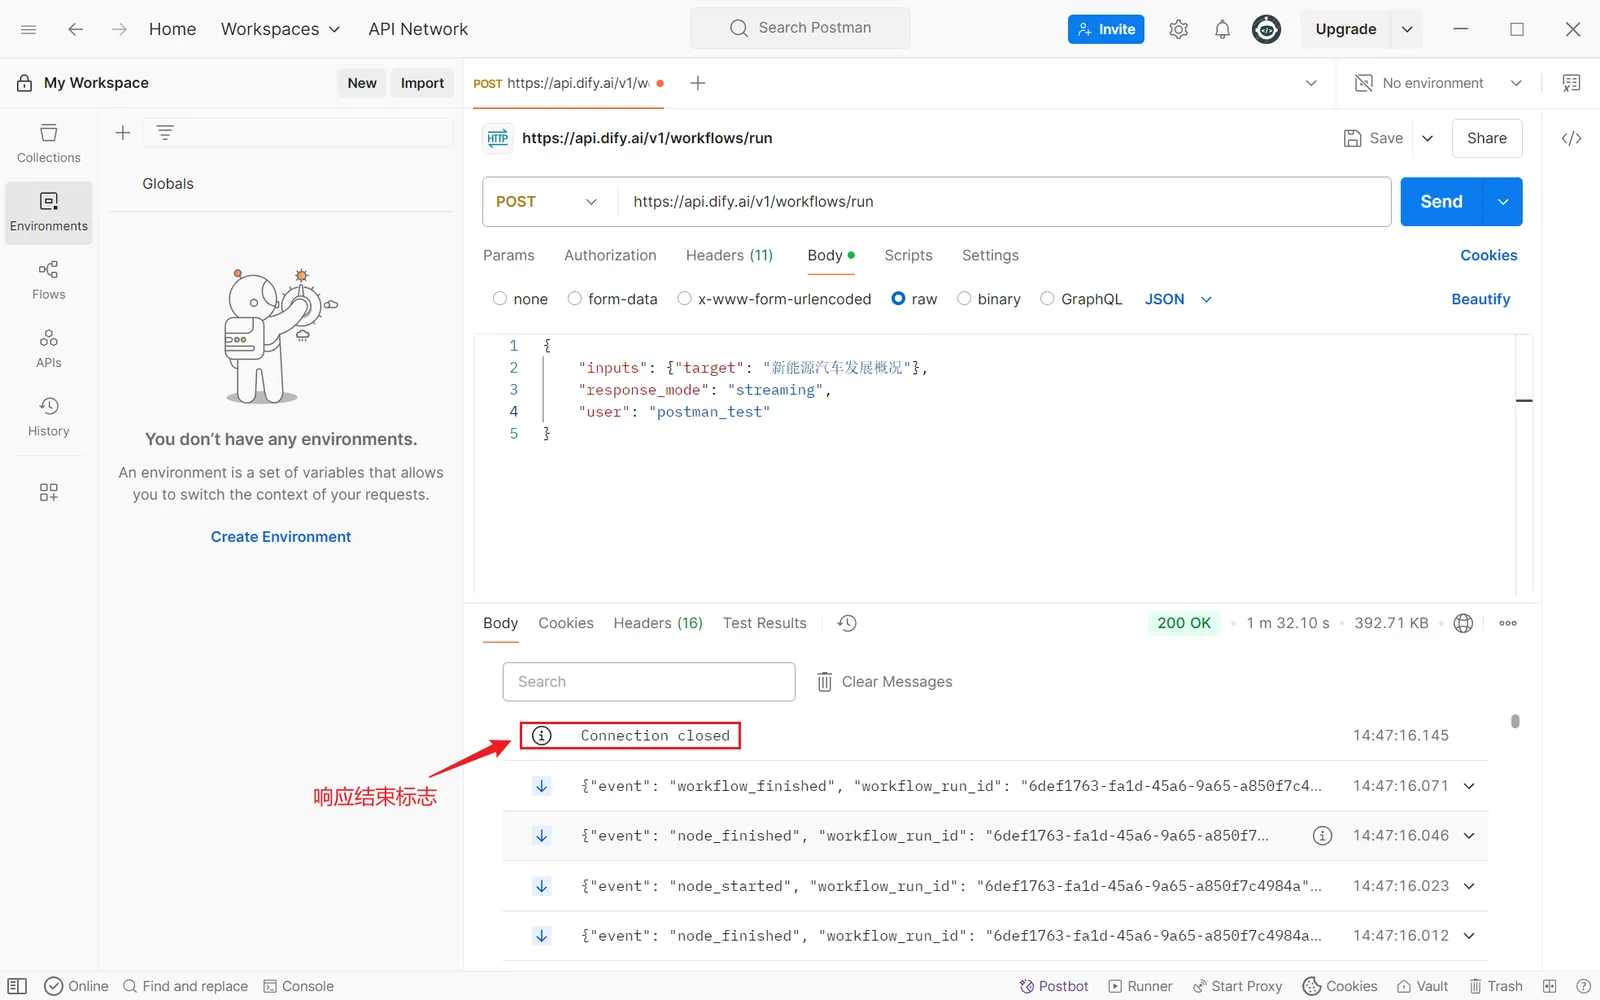Screen dimensions: 1600x1000
Task: Open Environments in the sidebar
Action: [x=49, y=212]
